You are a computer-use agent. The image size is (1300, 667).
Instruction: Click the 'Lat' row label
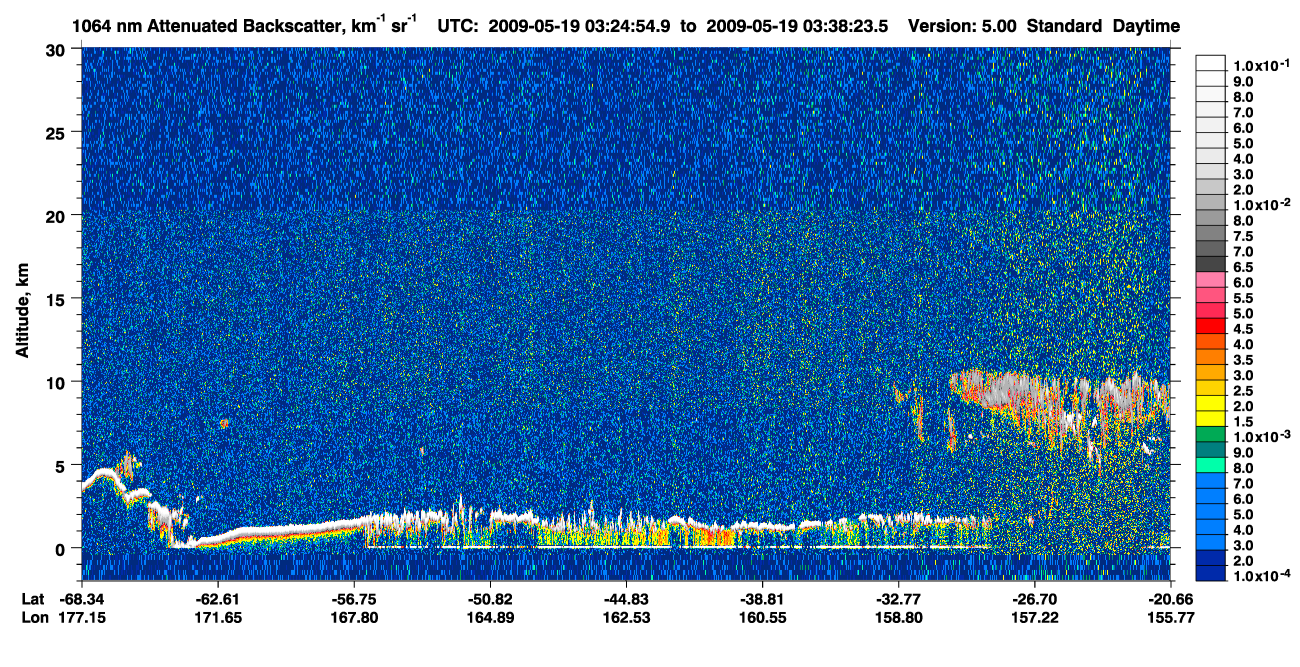(x=32, y=599)
